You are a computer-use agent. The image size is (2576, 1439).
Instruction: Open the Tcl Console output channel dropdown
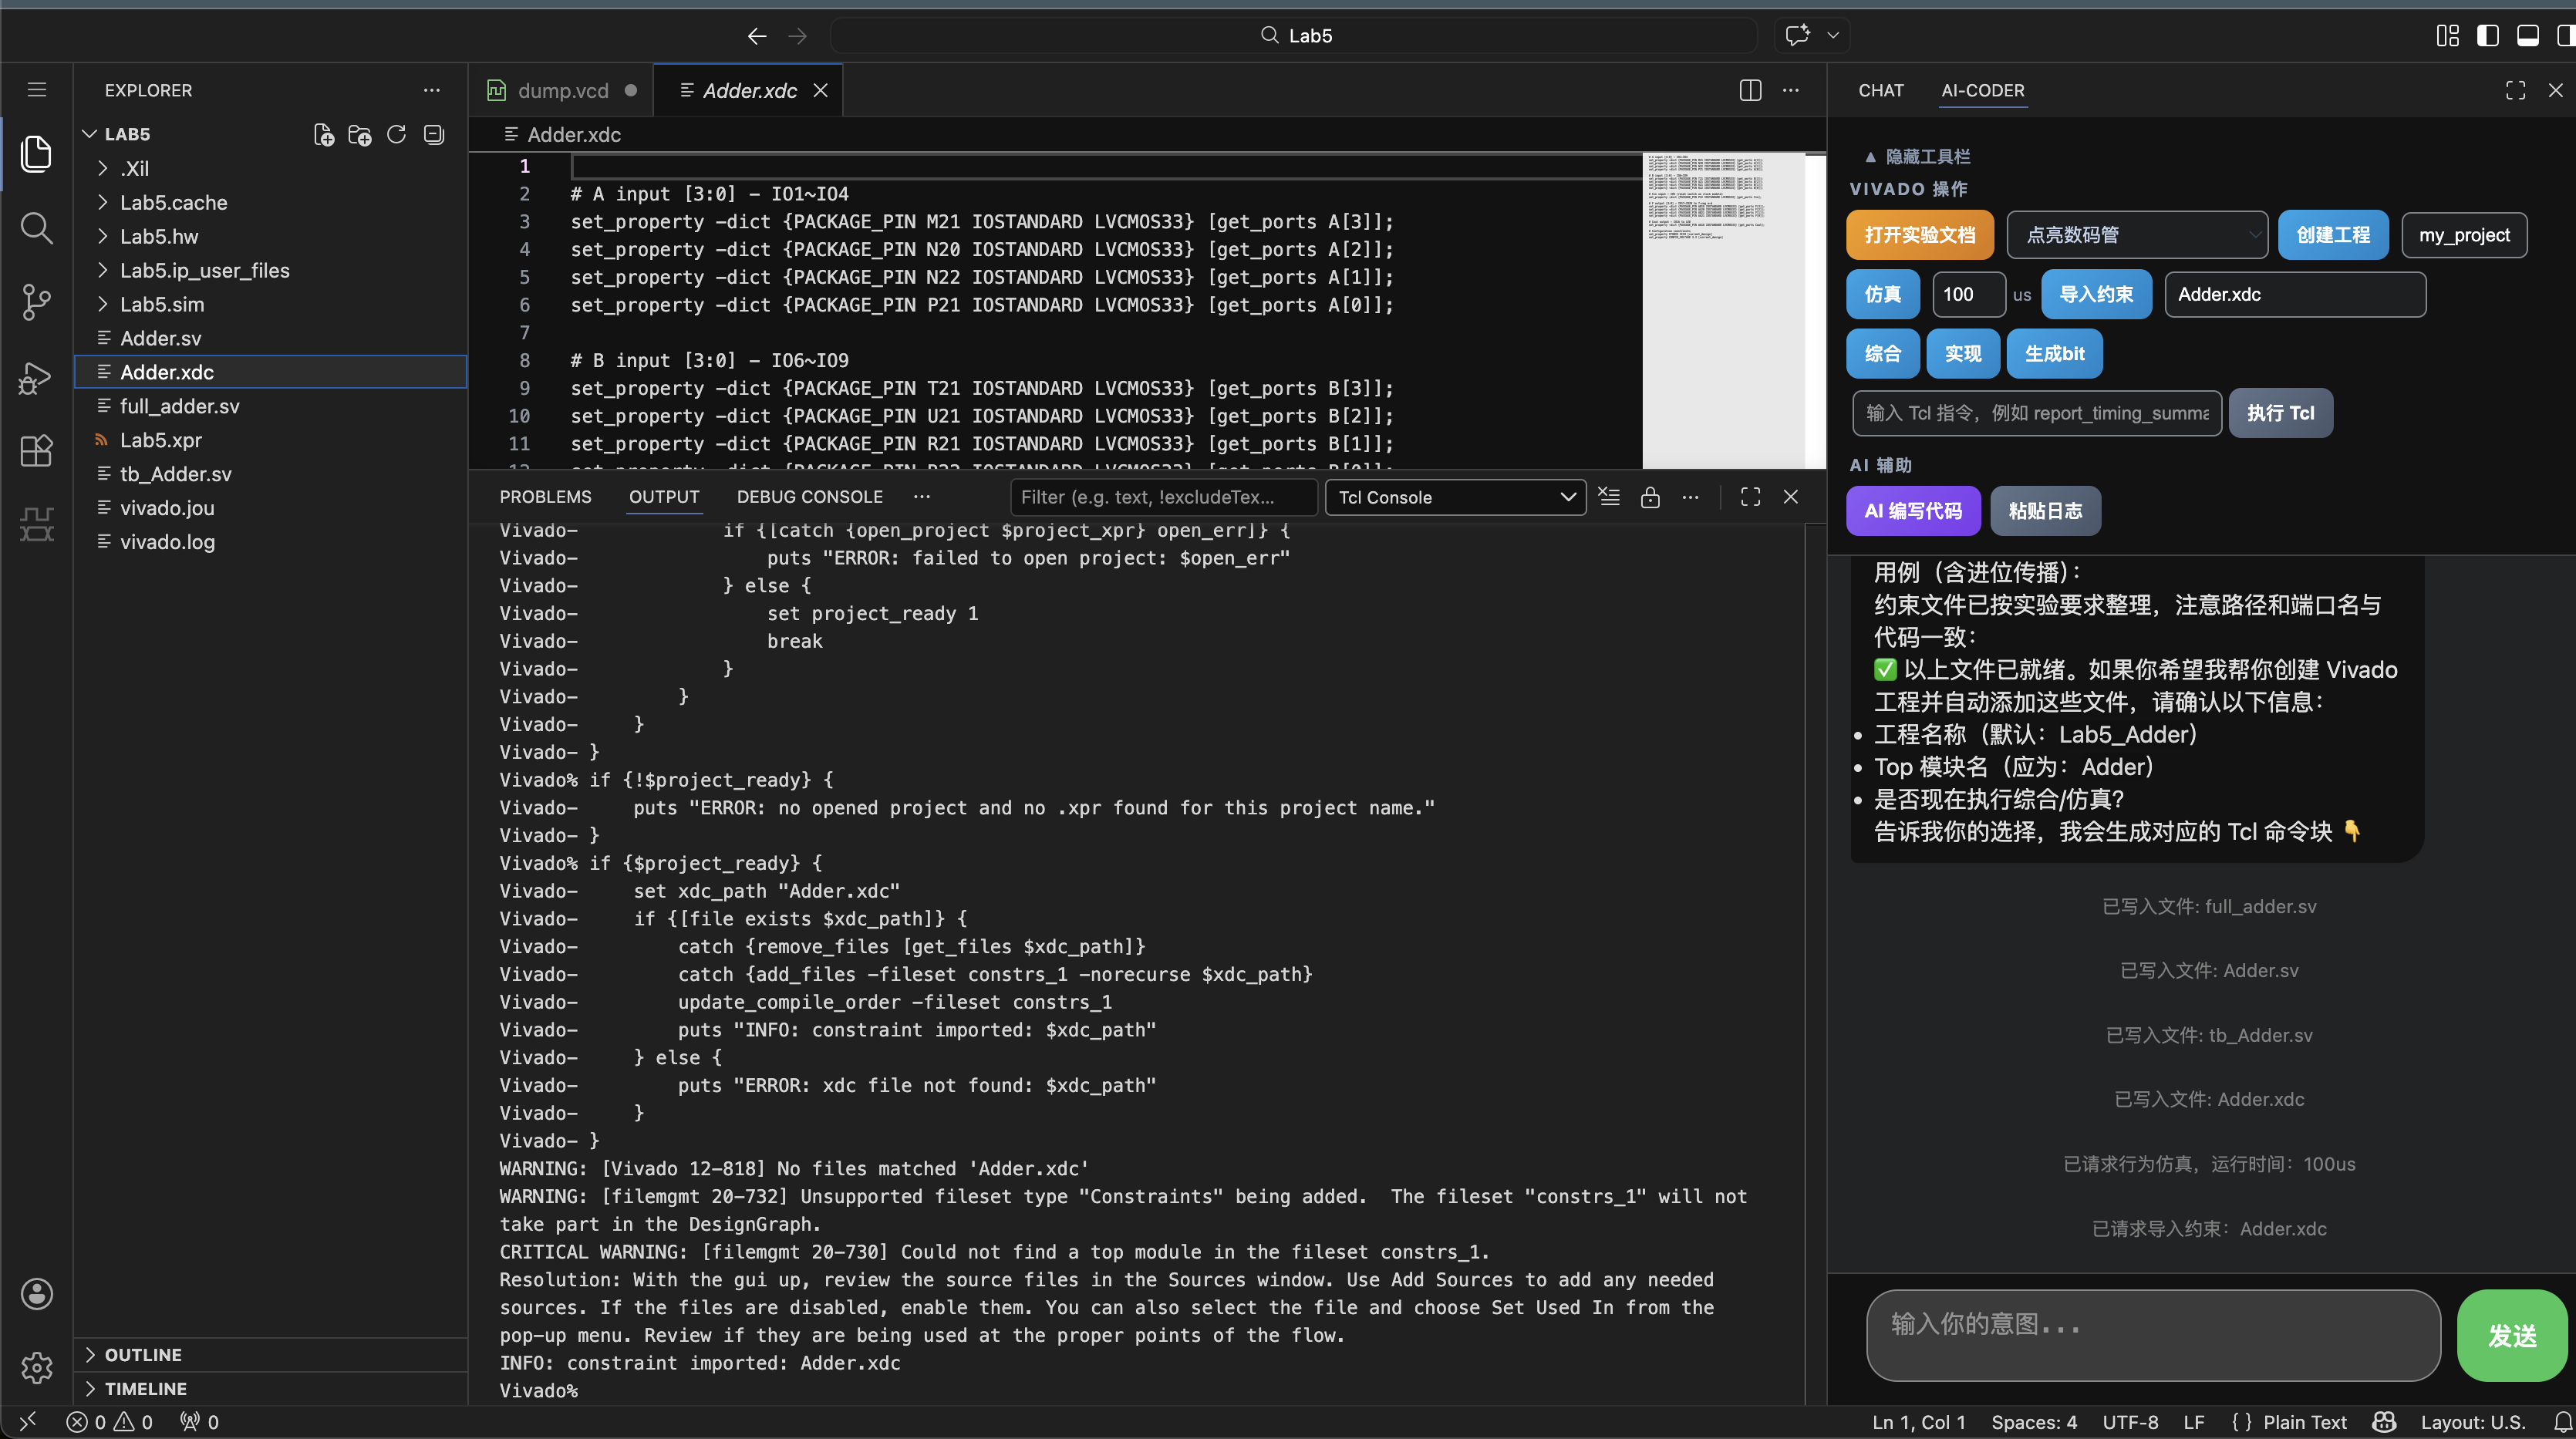(x=1455, y=497)
